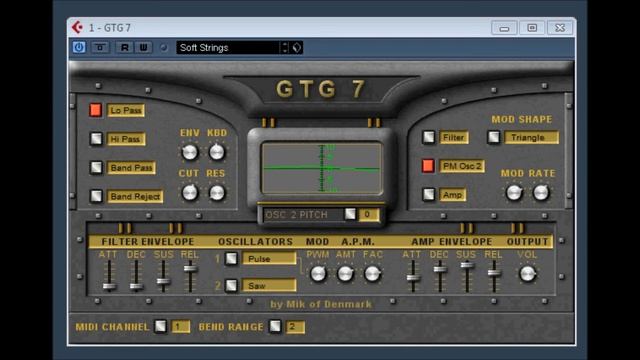The height and width of the screenshot is (360, 640).
Task: Click the Lo Pass label
Action: tap(126, 110)
